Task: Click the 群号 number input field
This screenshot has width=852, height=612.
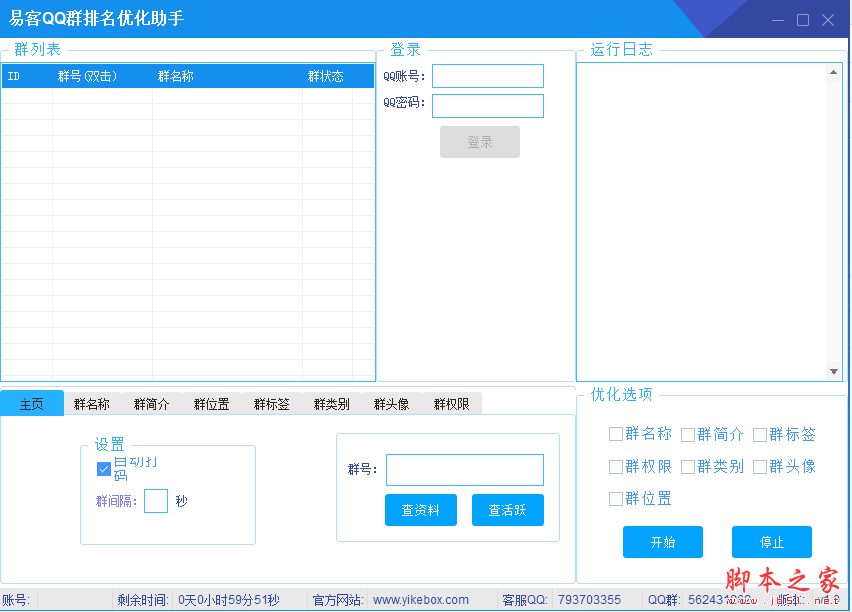Action: pos(465,470)
